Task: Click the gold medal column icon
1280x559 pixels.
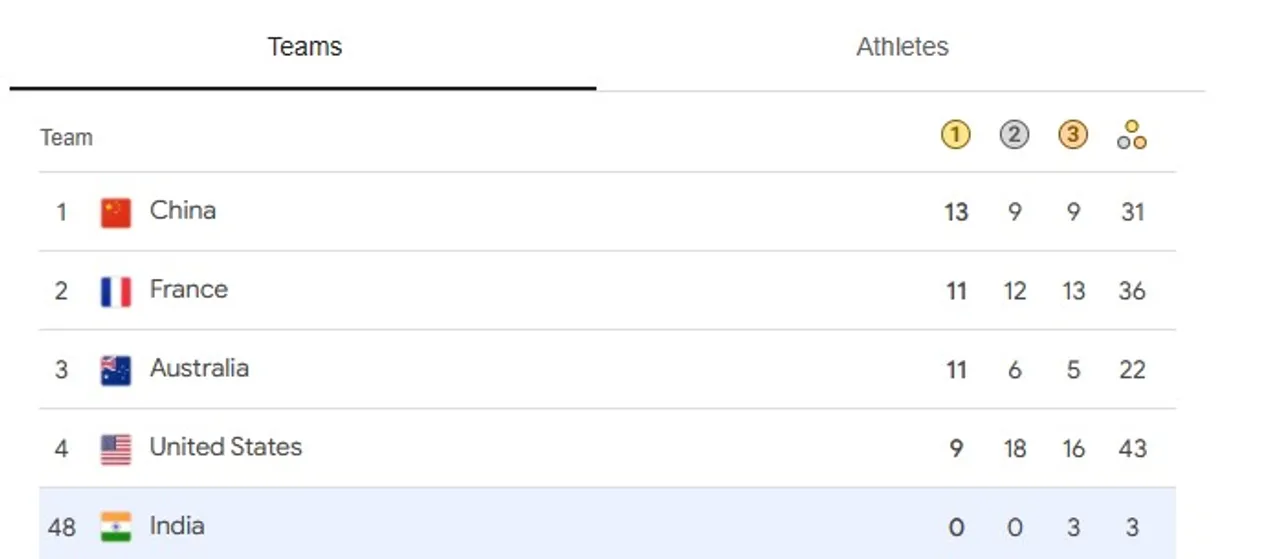Action: tap(955, 135)
